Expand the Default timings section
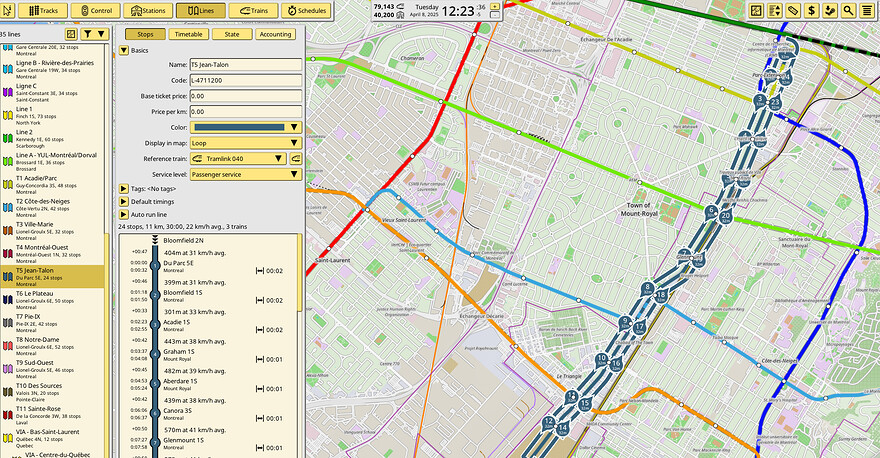 (x=123, y=201)
